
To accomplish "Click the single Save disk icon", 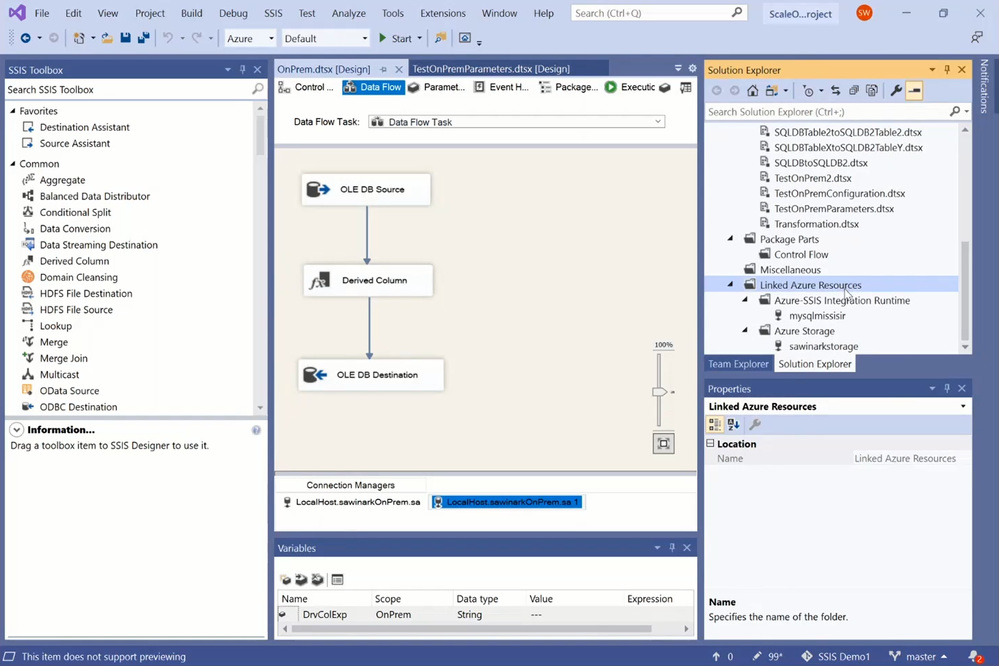I will (125, 38).
